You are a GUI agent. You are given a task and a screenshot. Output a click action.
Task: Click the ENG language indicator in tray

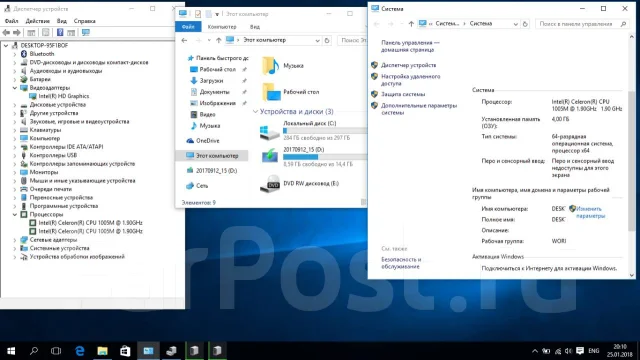(x=593, y=351)
